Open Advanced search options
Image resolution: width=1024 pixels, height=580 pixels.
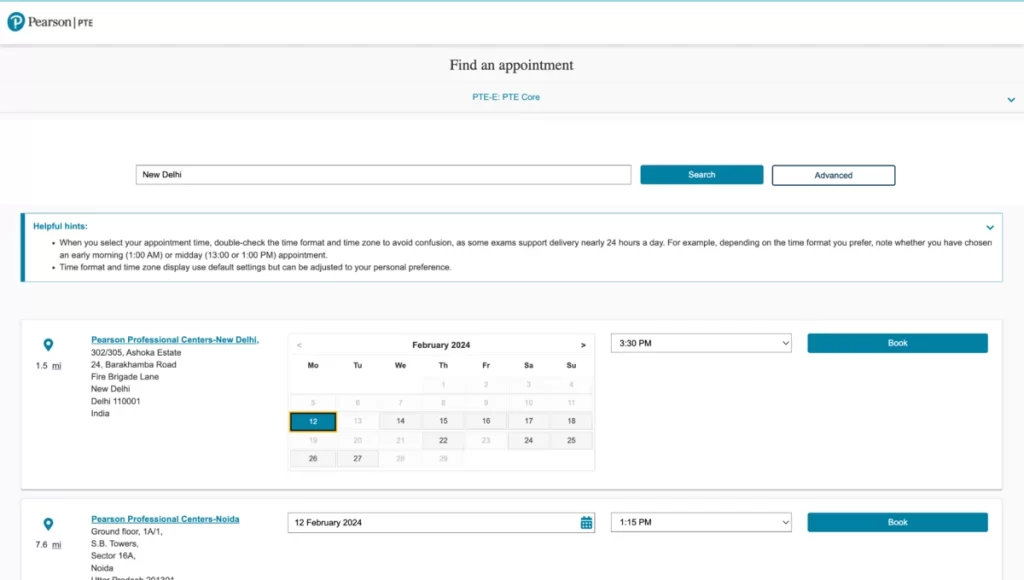tap(833, 174)
